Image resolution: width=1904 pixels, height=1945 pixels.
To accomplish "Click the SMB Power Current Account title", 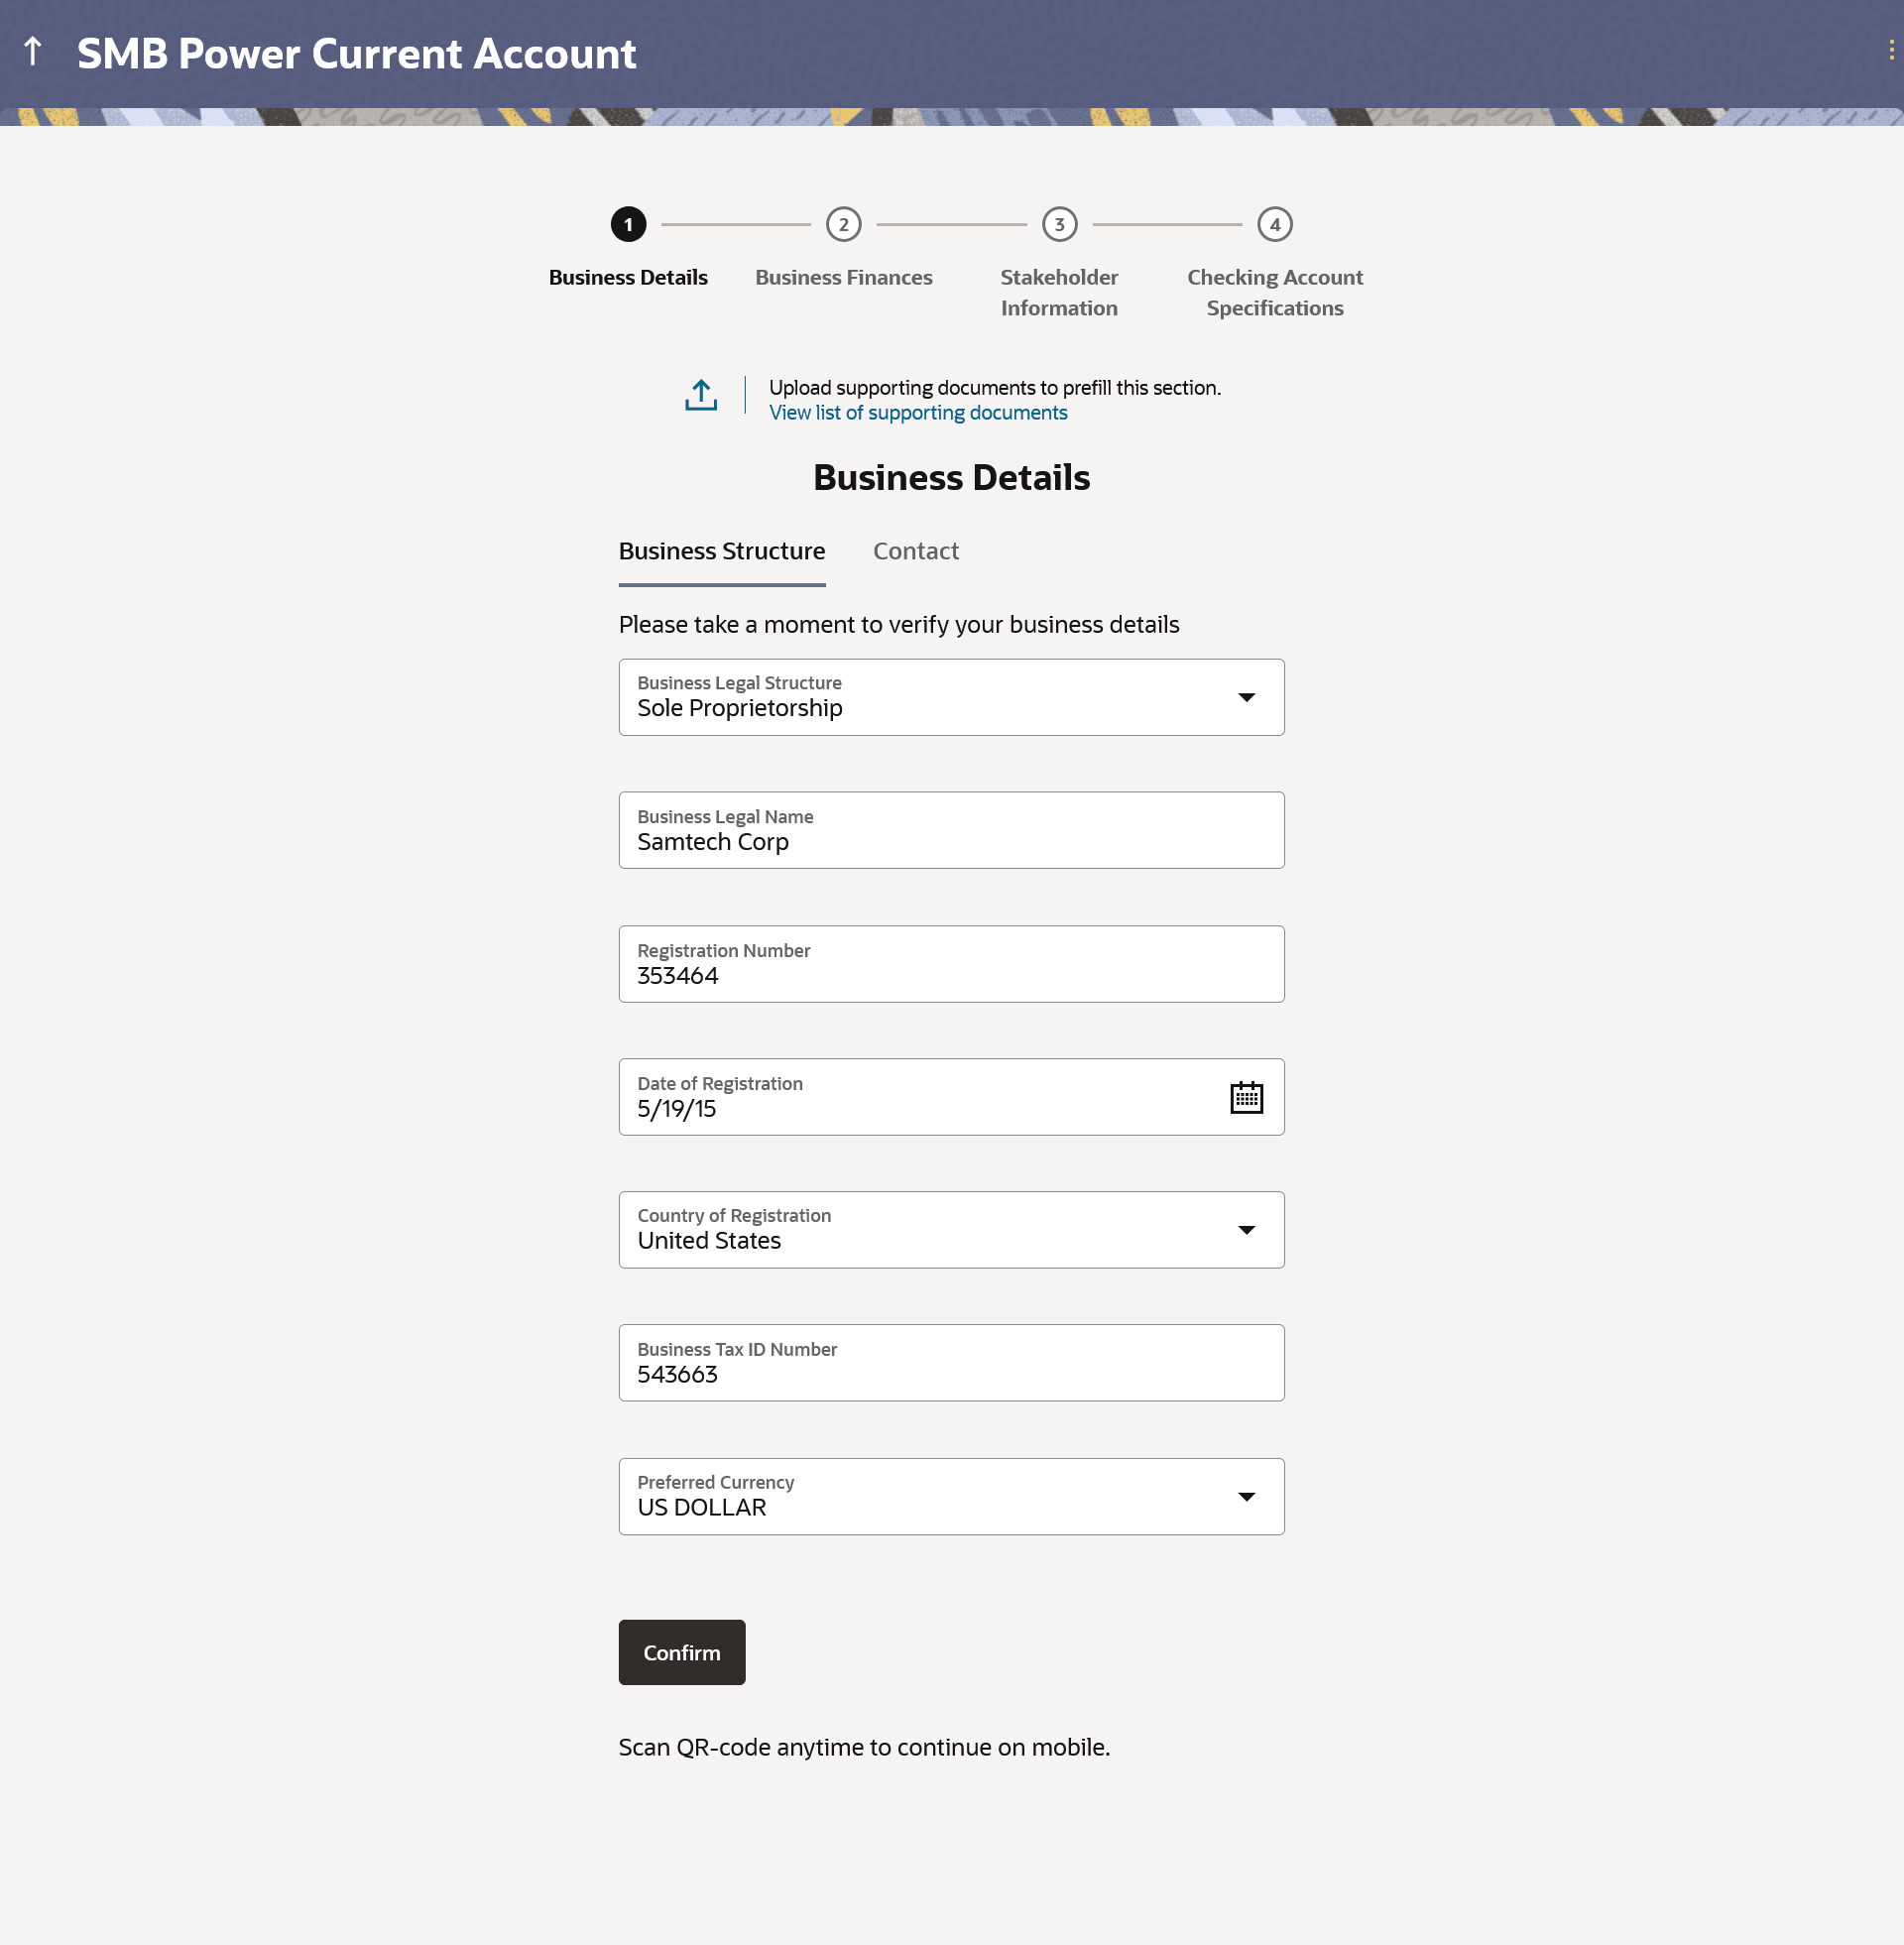I will pyautogui.click(x=356, y=54).
